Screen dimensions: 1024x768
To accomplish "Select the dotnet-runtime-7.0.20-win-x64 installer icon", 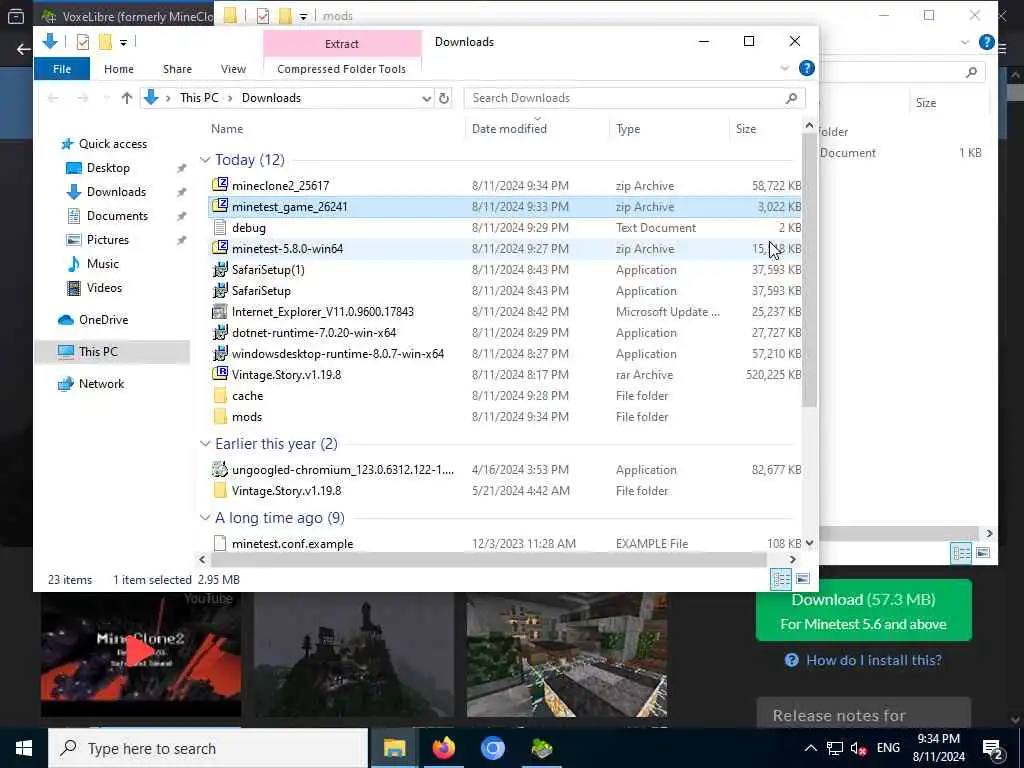I will pyautogui.click(x=220, y=332).
